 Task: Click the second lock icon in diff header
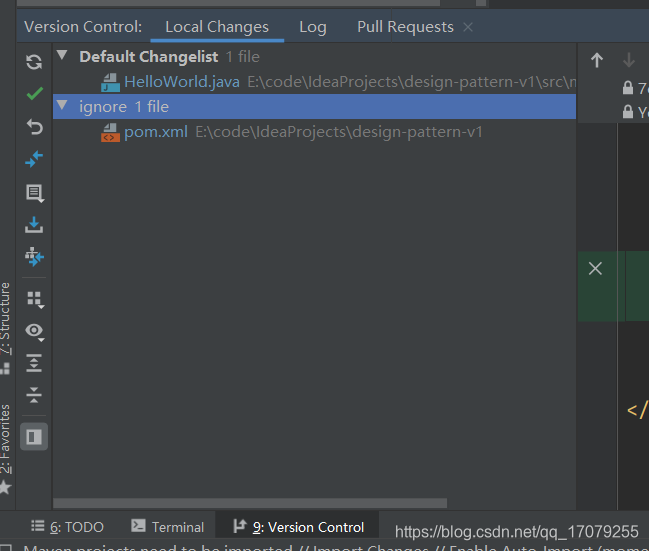pos(628,111)
